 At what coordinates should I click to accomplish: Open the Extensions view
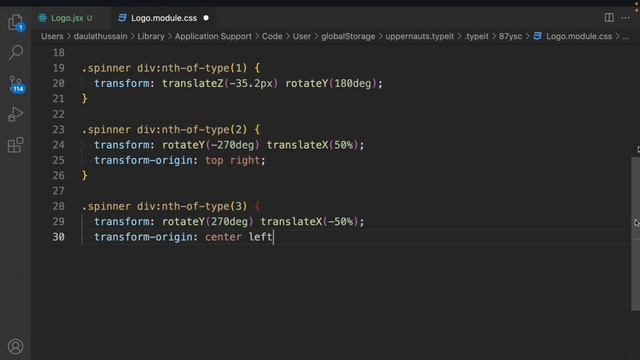16,145
